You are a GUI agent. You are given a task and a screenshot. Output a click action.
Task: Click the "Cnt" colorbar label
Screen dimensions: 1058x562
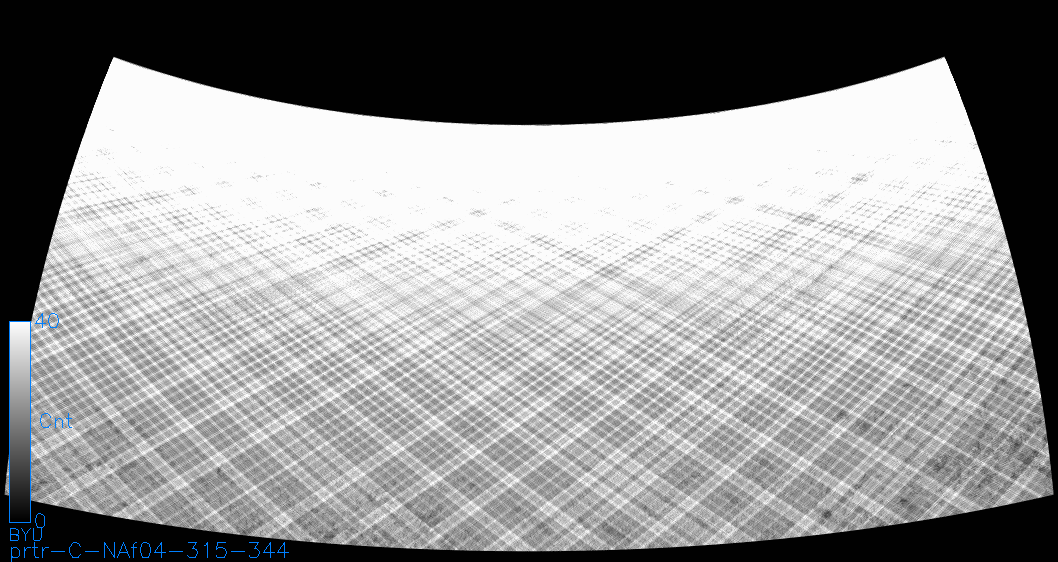56,422
